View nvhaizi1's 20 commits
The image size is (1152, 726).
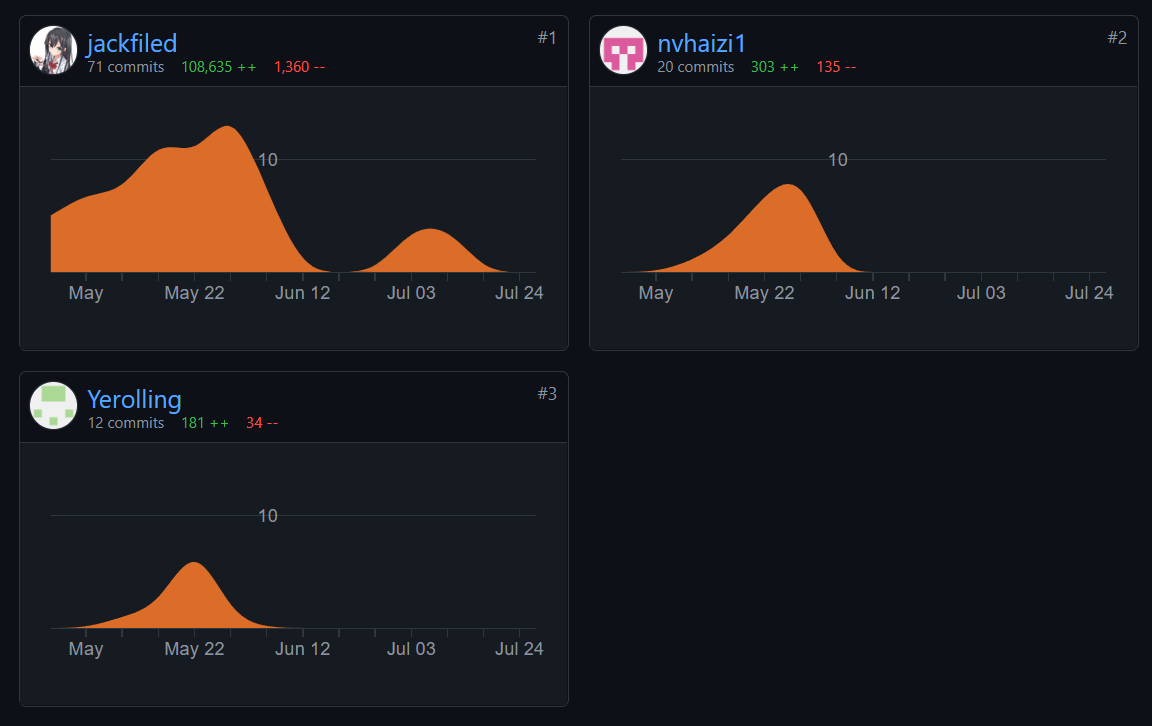(x=695, y=67)
